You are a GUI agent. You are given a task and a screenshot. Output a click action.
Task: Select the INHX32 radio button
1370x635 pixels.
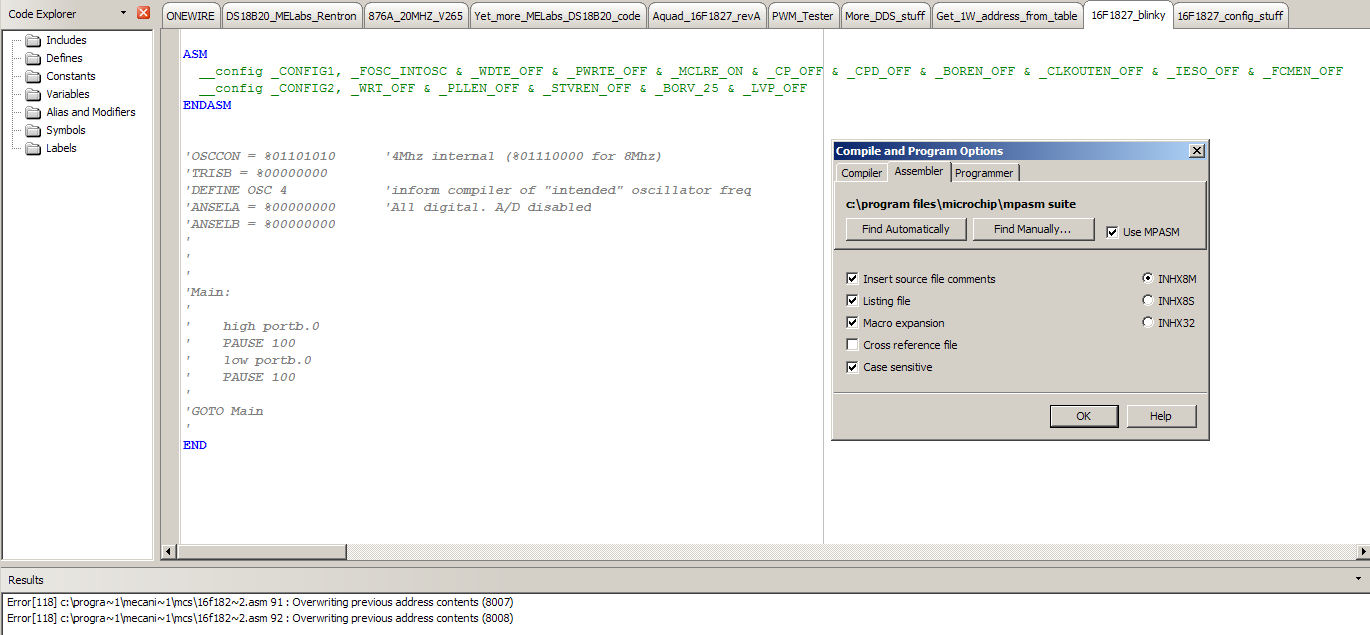[1147, 322]
